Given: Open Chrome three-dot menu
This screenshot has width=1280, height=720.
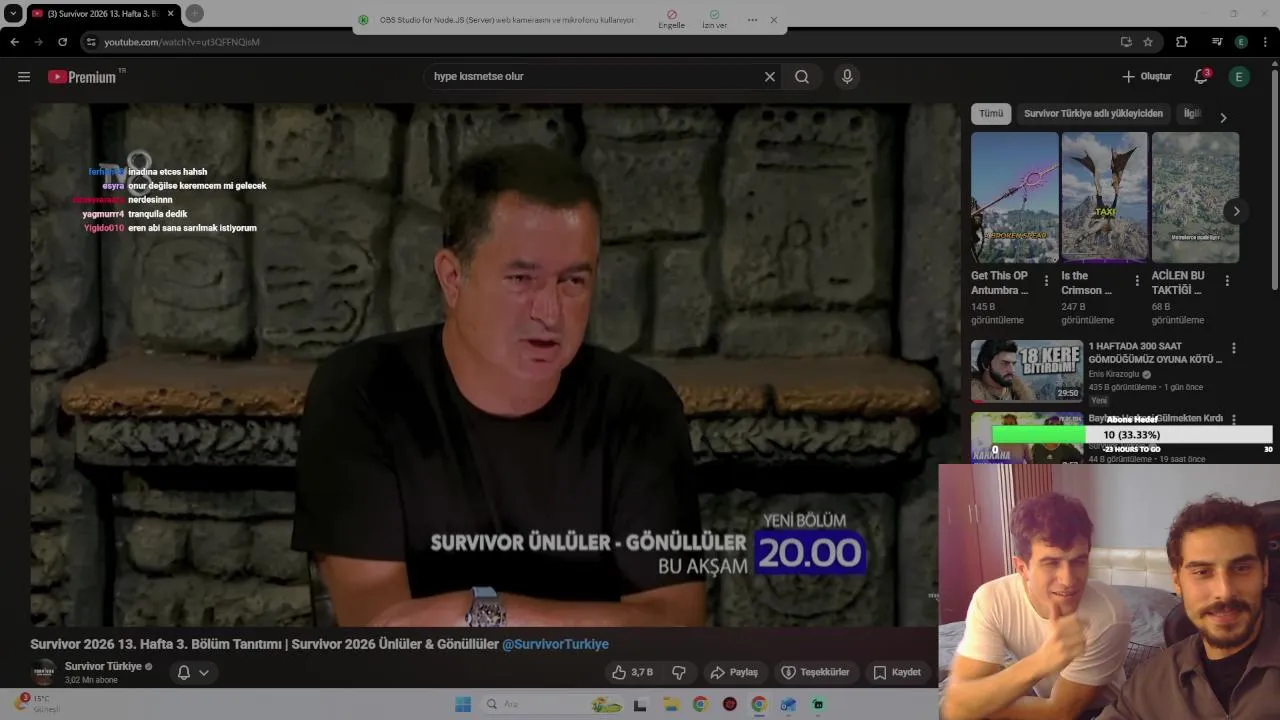Looking at the screenshot, I should 1266,42.
